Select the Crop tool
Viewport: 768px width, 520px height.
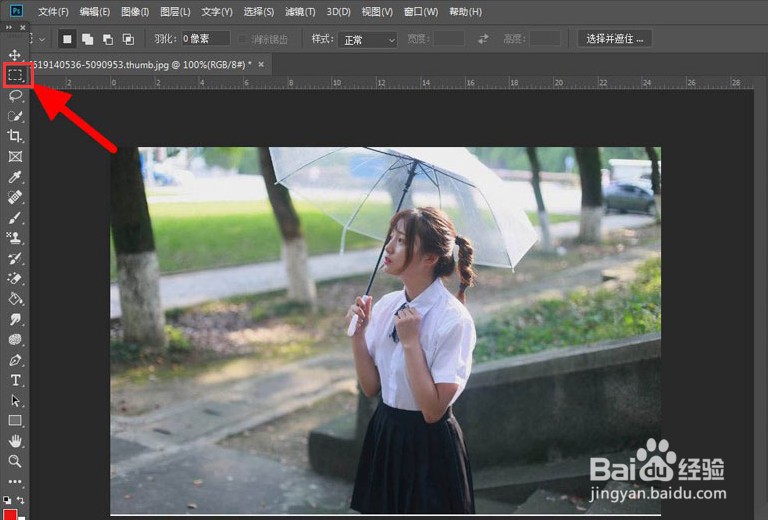tap(15, 136)
